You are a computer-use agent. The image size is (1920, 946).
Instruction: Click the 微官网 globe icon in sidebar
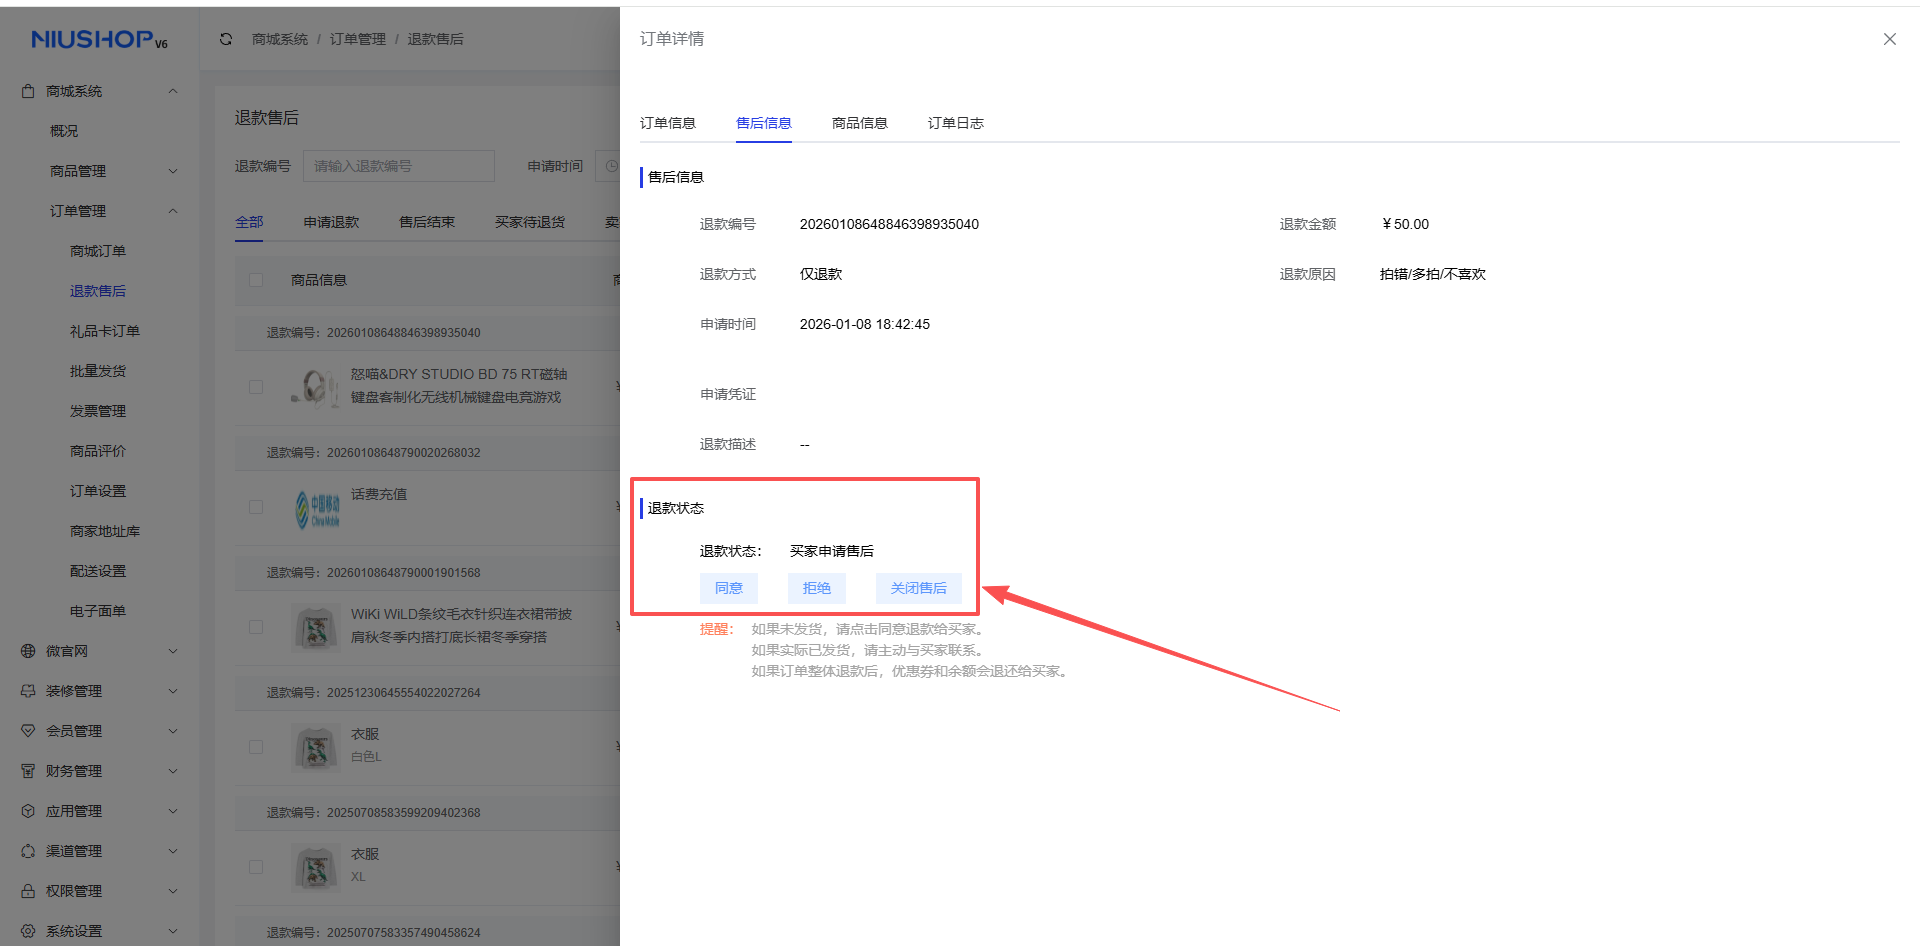coord(28,651)
